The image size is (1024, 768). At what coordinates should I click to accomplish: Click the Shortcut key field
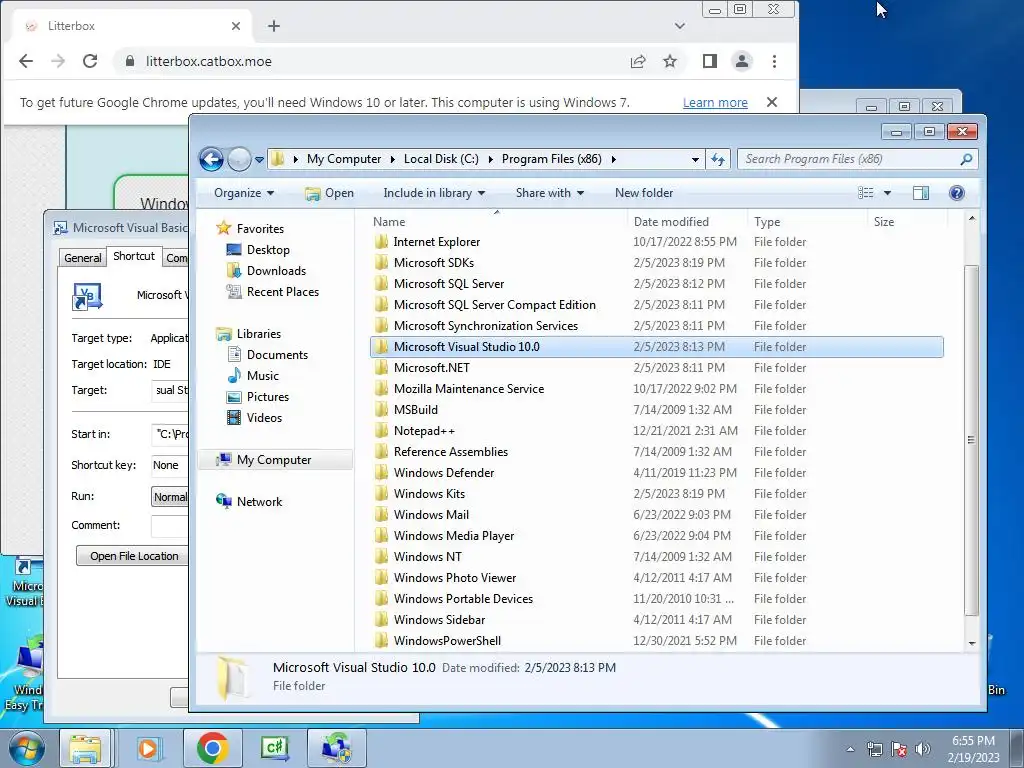click(x=170, y=465)
